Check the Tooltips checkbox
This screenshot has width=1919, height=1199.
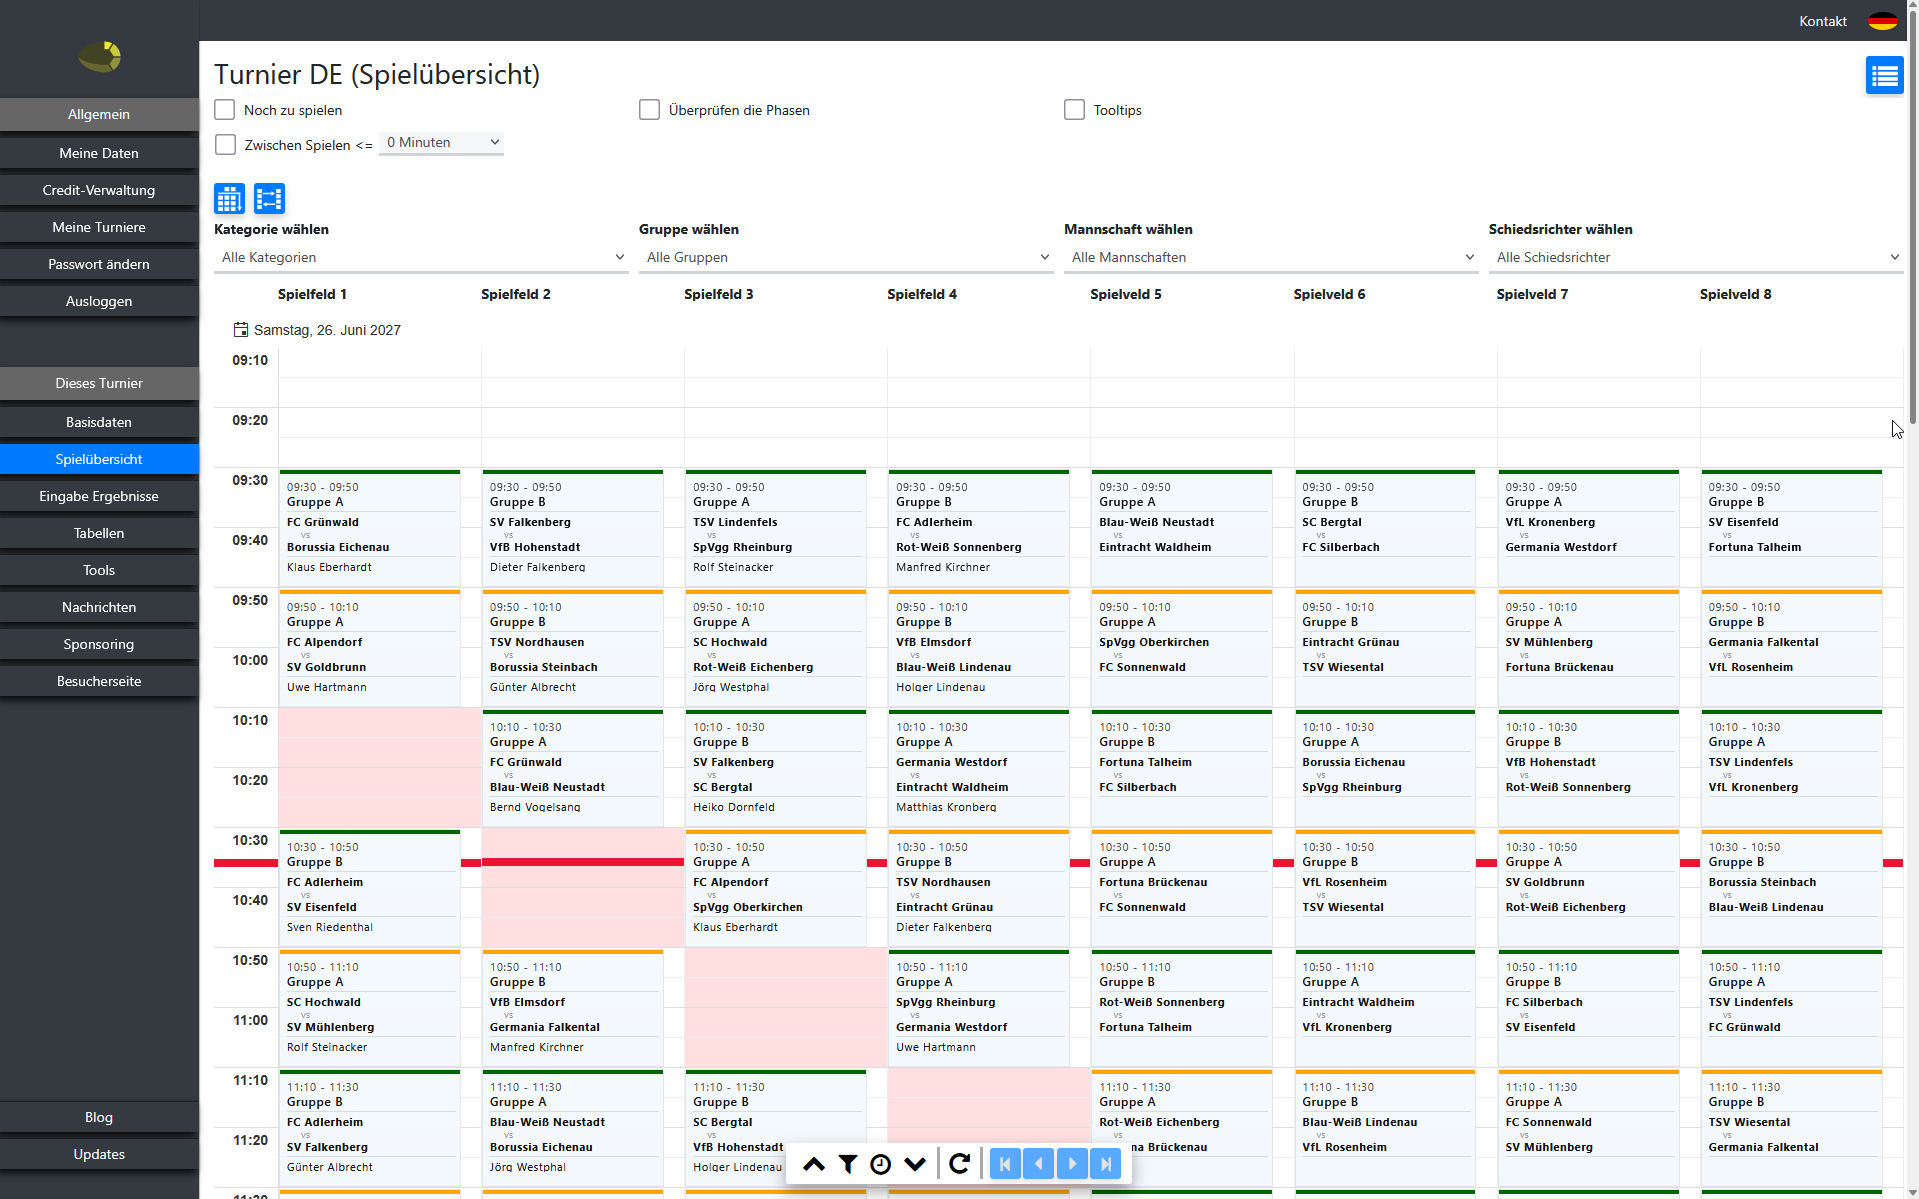[1075, 110]
